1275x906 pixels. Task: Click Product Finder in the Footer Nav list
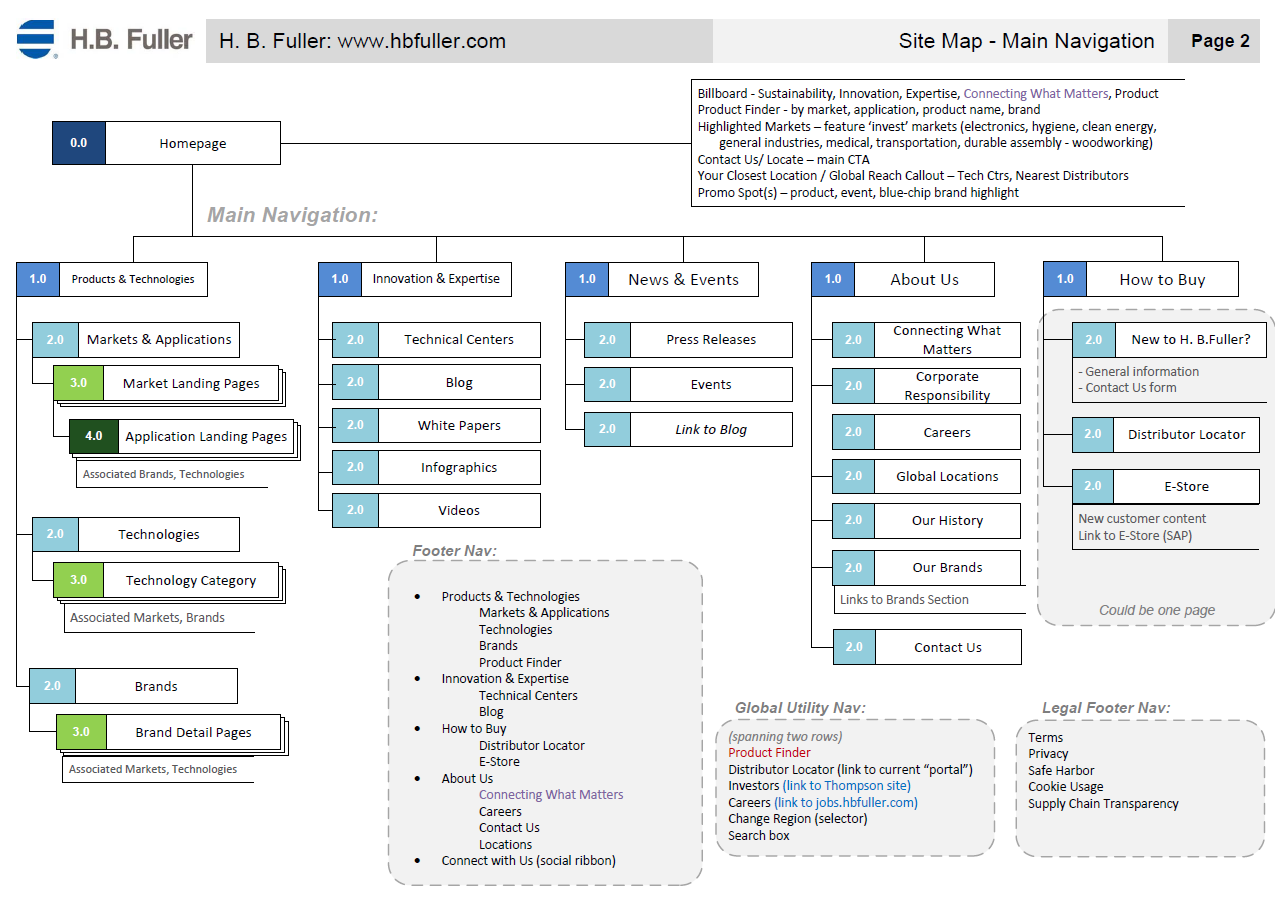(520, 663)
